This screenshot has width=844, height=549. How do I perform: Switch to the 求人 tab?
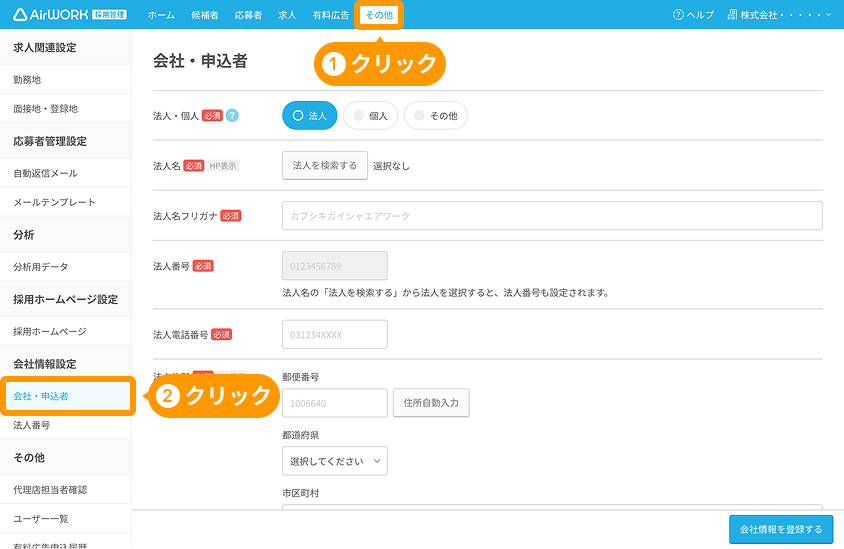pos(287,15)
